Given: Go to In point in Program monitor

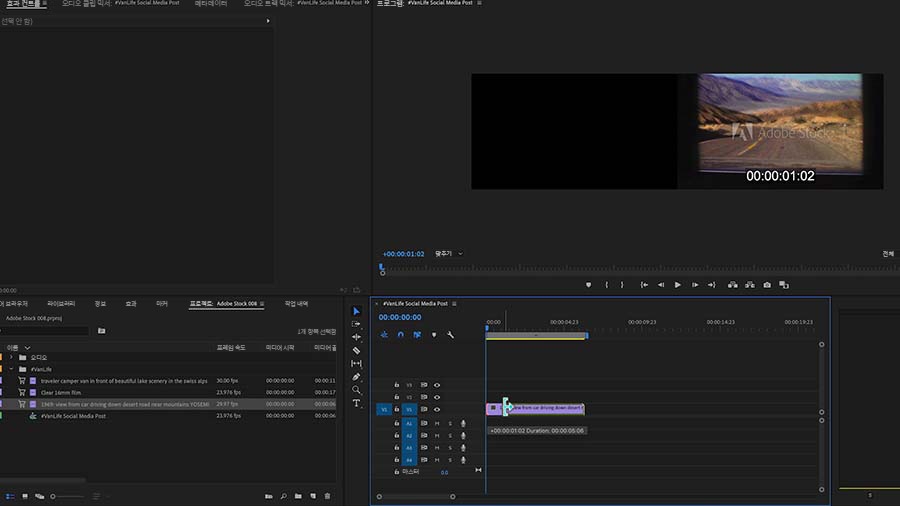Looking at the screenshot, I should [644, 285].
